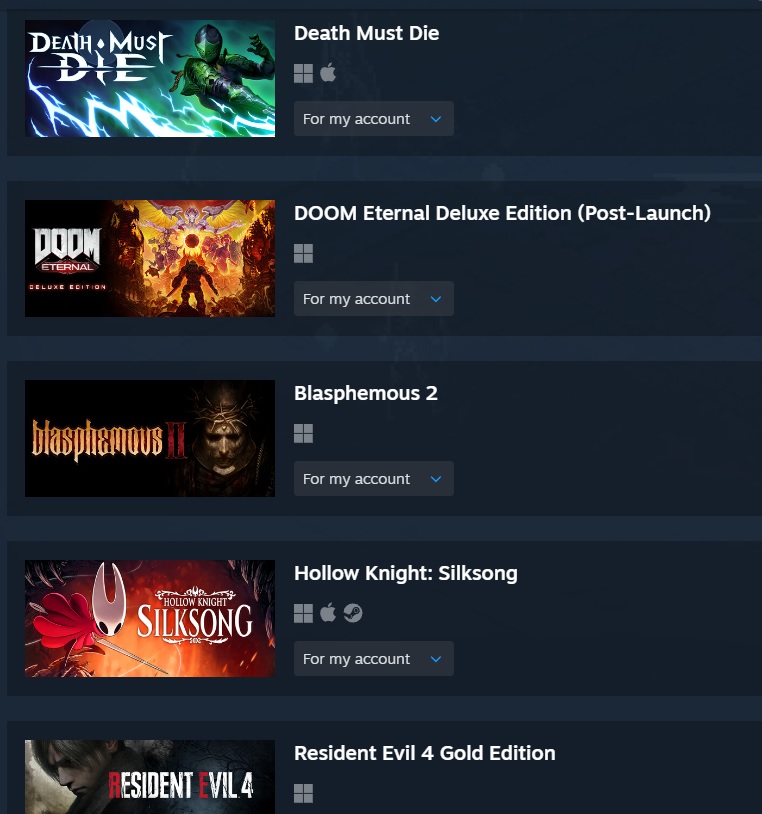Image resolution: width=762 pixels, height=814 pixels.
Task: Open DOOM Eternal Deluxe Edition title link
Action: point(502,213)
